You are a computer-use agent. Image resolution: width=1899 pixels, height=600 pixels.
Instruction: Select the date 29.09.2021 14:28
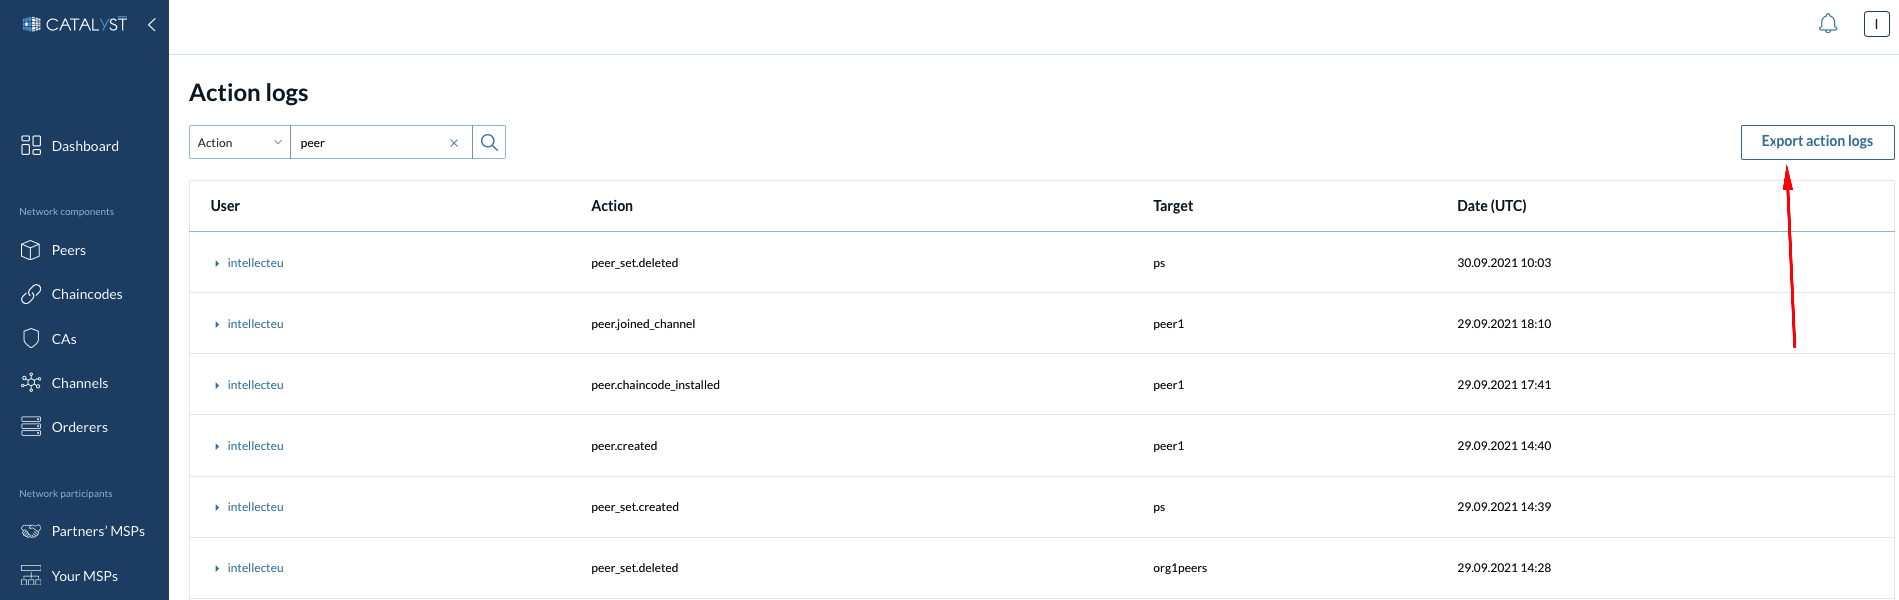1504,568
